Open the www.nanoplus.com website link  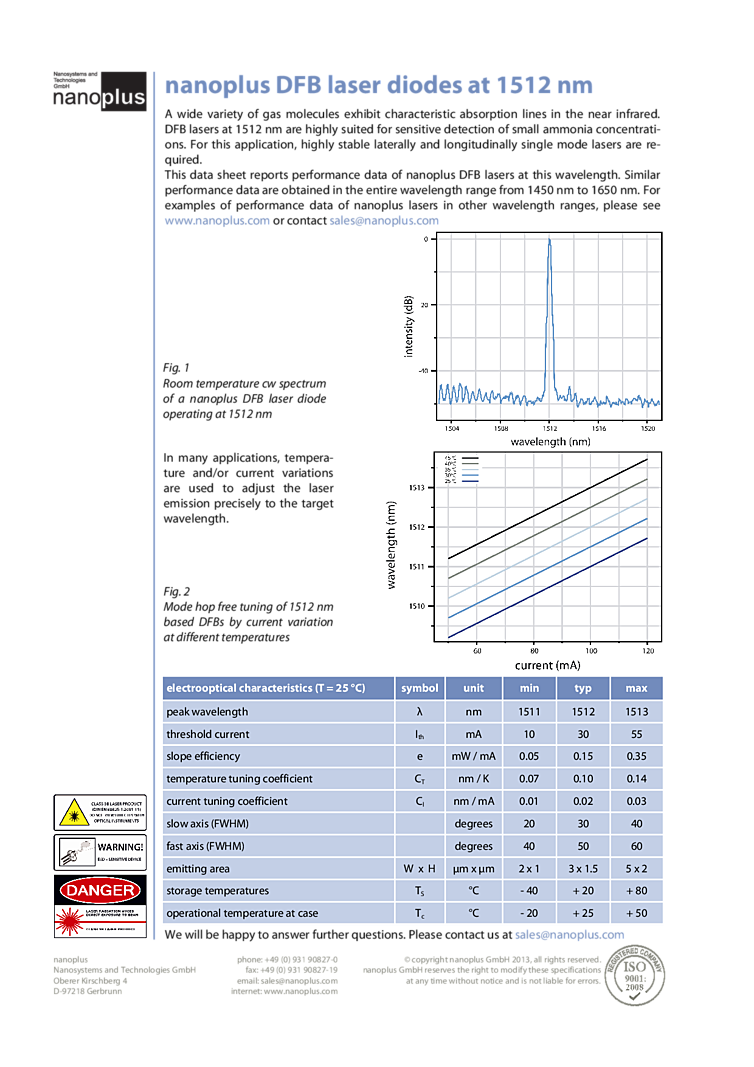coord(217,221)
